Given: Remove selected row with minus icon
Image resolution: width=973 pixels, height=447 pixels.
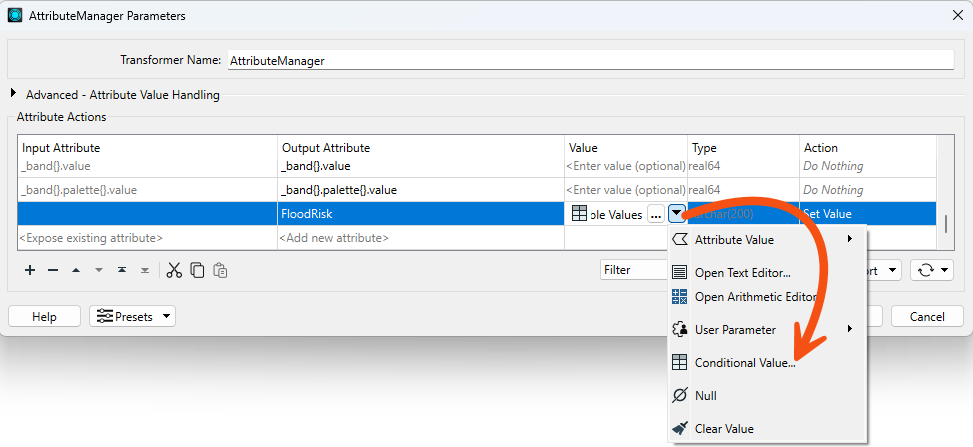Looking at the screenshot, I should click(53, 270).
